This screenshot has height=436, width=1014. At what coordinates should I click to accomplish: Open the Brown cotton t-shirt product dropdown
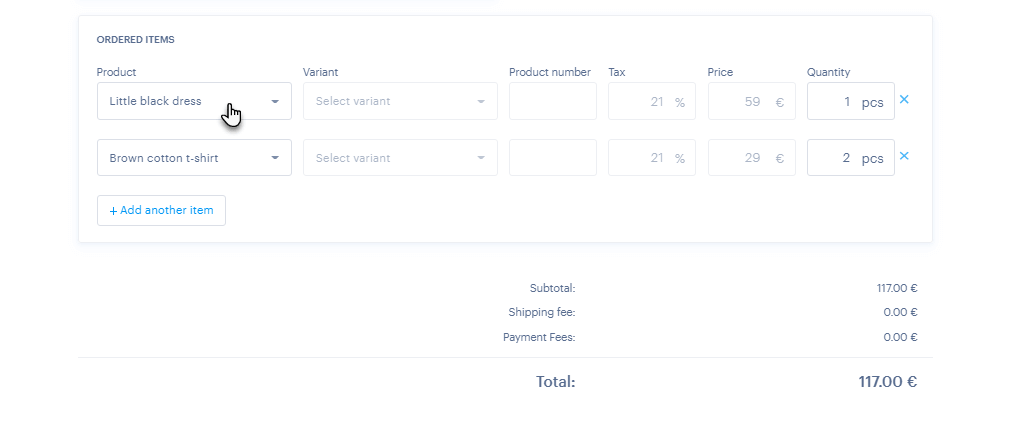coord(194,158)
